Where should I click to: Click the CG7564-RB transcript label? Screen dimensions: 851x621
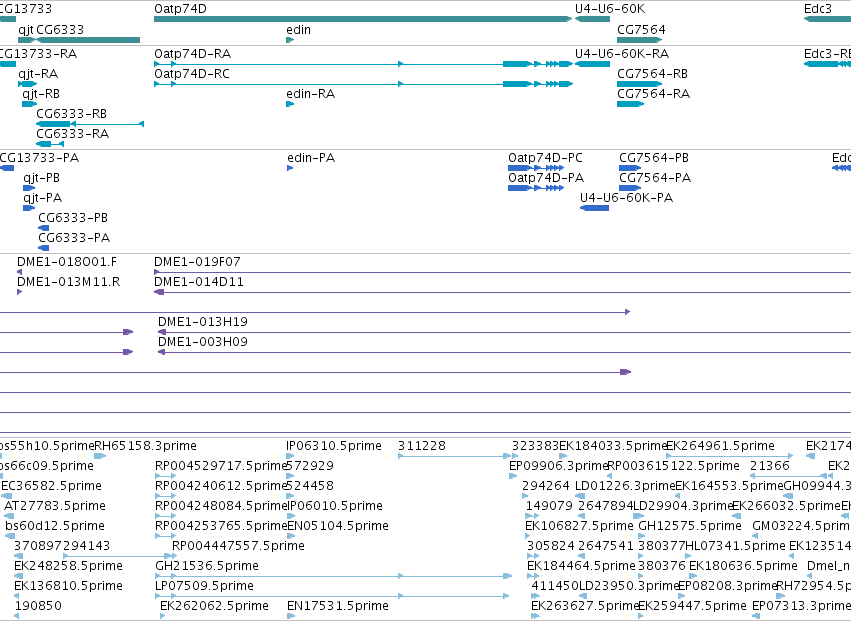point(652,74)
